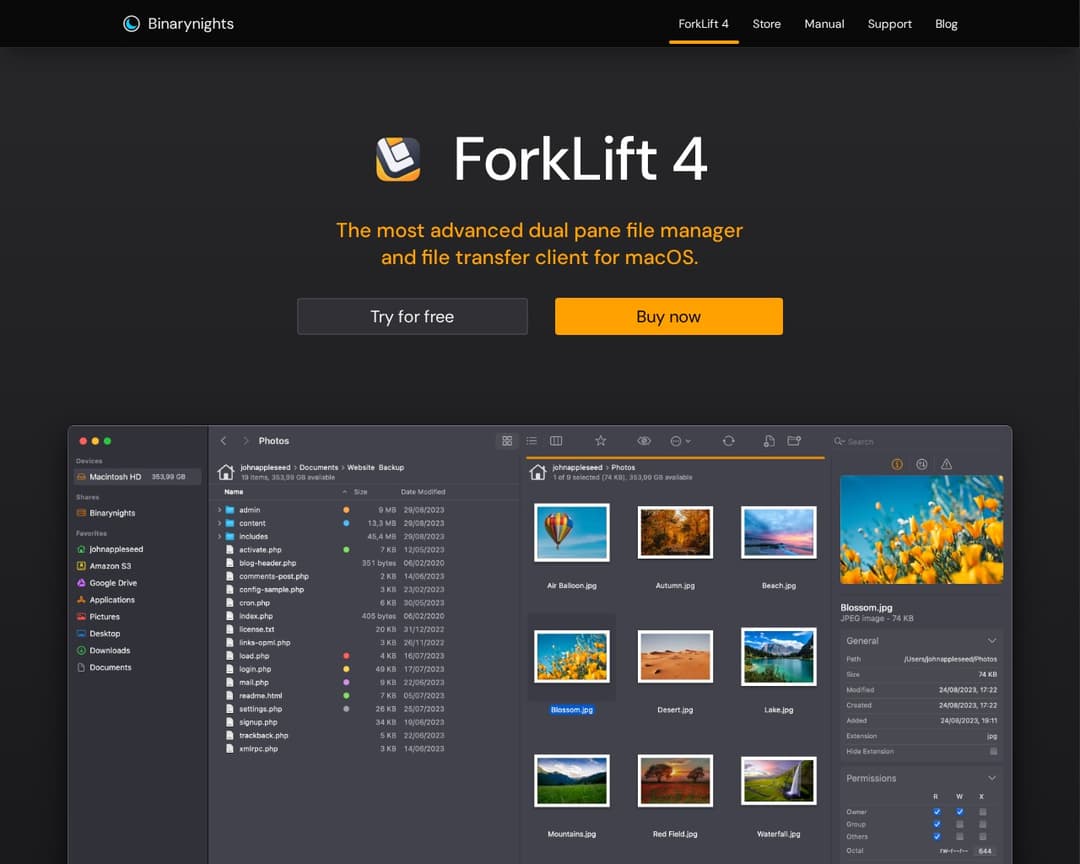Open the Support nav item

[x=889, y=24]
